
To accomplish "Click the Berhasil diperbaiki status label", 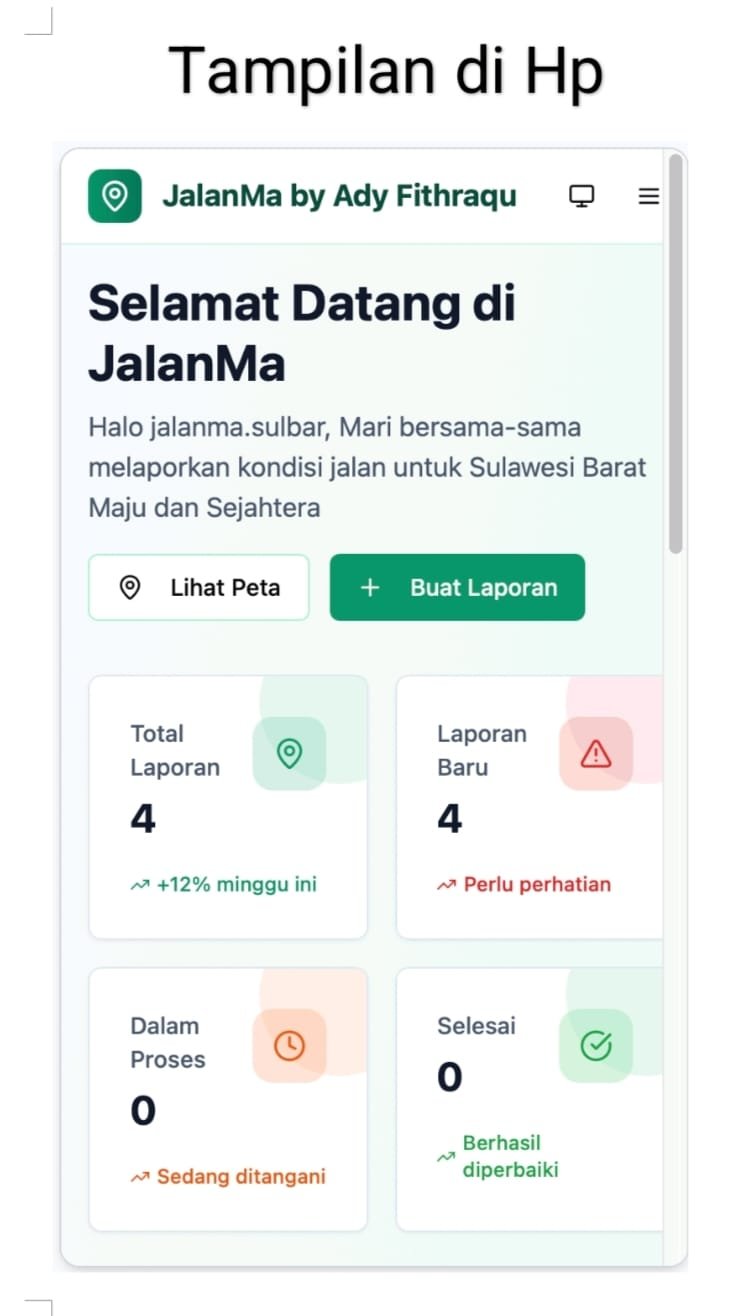I will (510, 1156).
